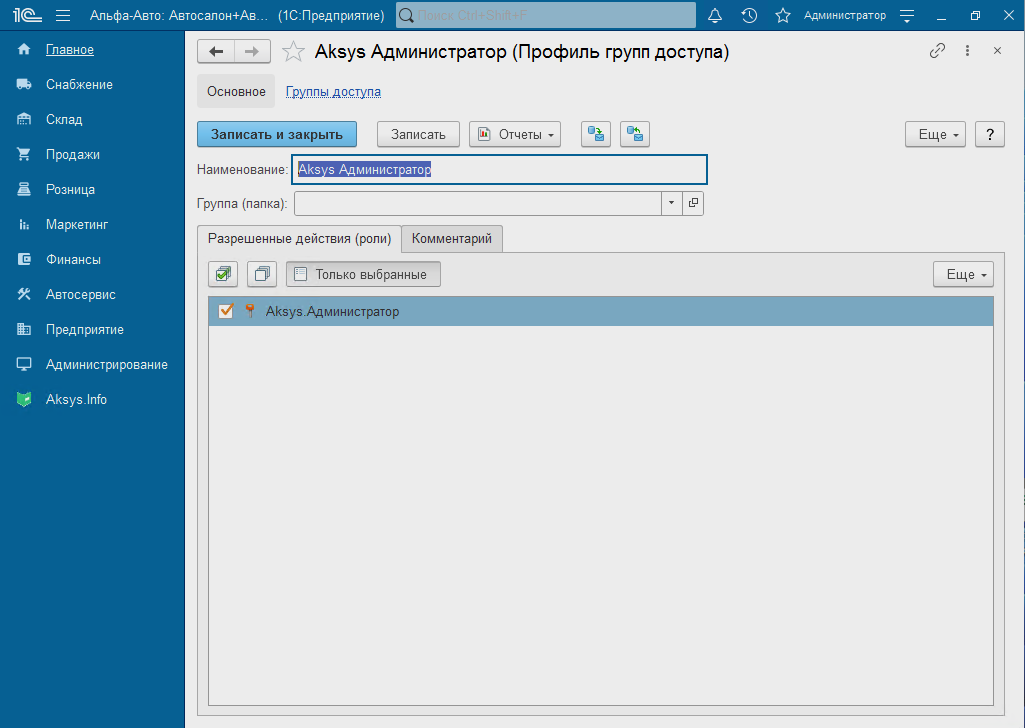
Task: Click the receive data exchange icon
Action: coord(635,134)
